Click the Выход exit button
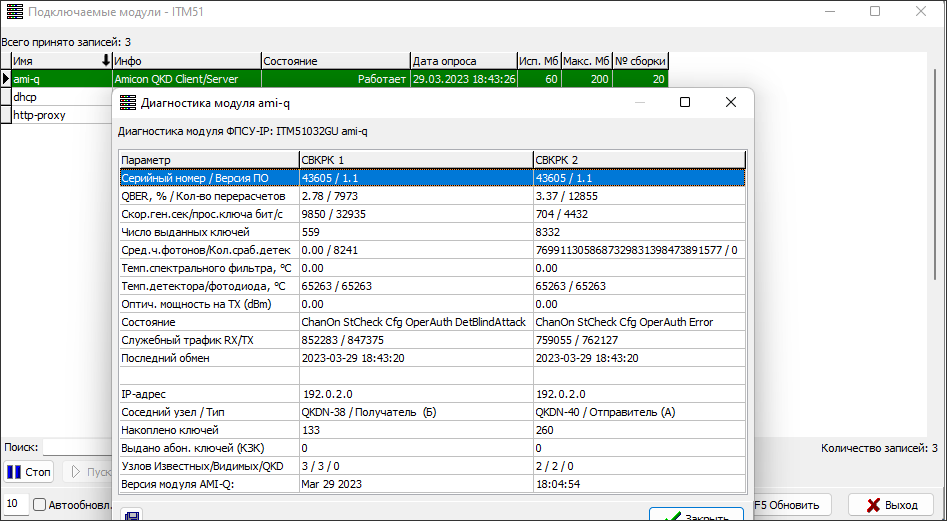The height and width of the screenshot is (521, 947). coord(890,505)
